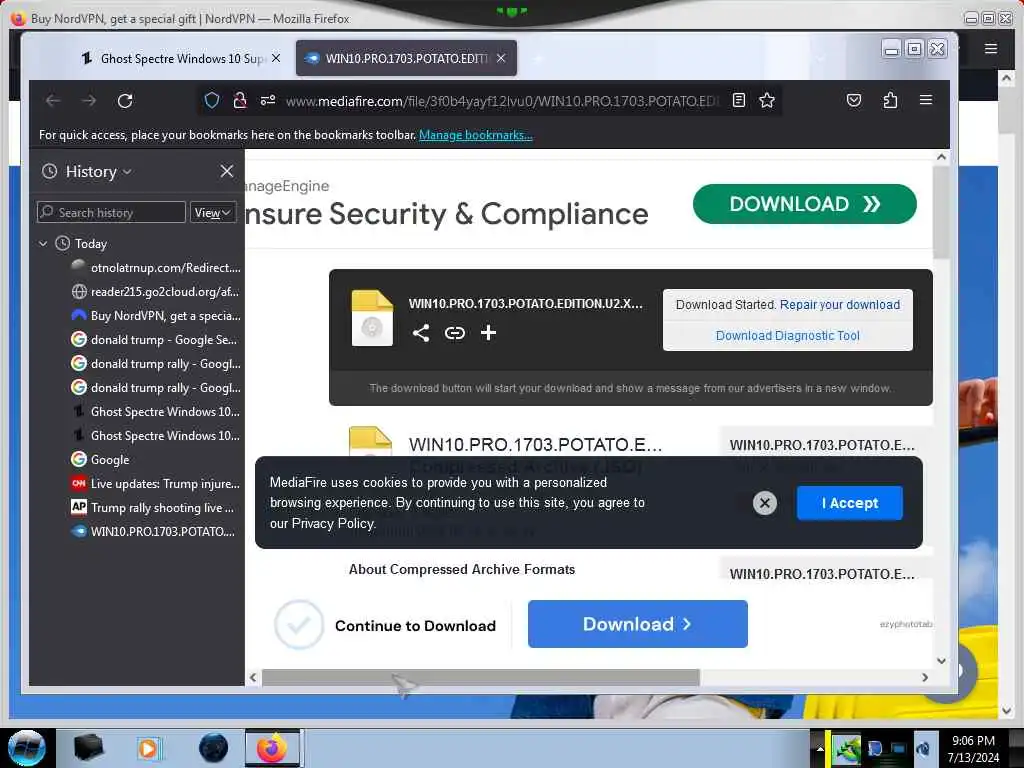Open the Extensions puzzle icon

889,101
